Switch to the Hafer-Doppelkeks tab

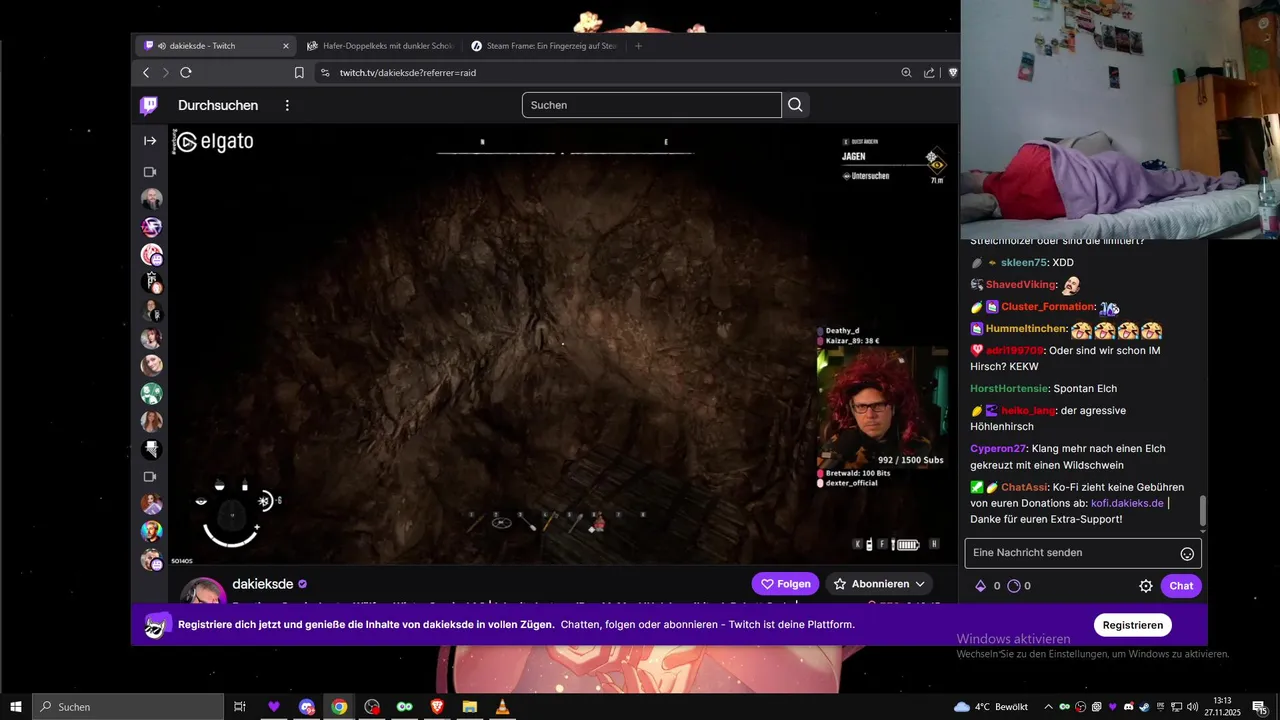pyautogui.click(x=382, y=46)
